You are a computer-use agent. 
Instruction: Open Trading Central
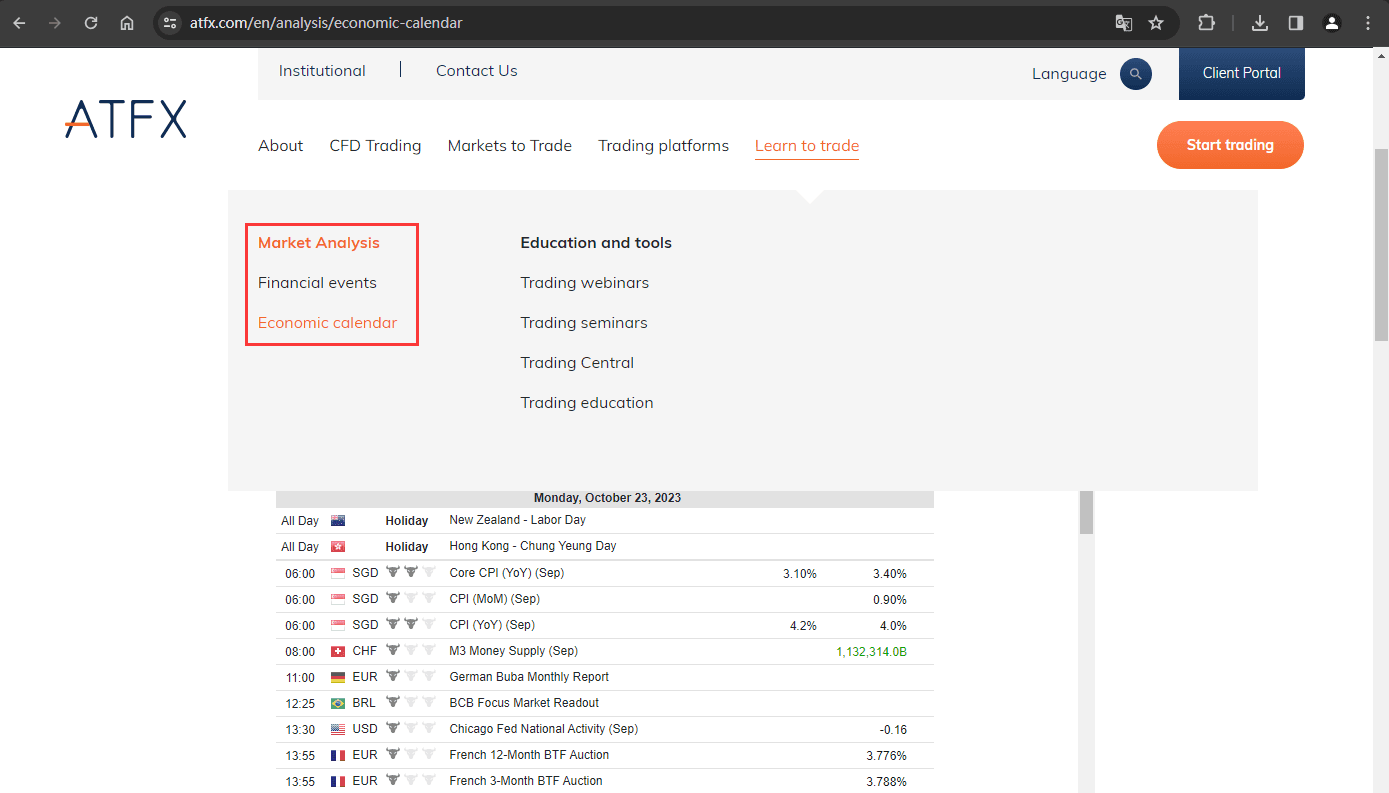coord(577,363)
